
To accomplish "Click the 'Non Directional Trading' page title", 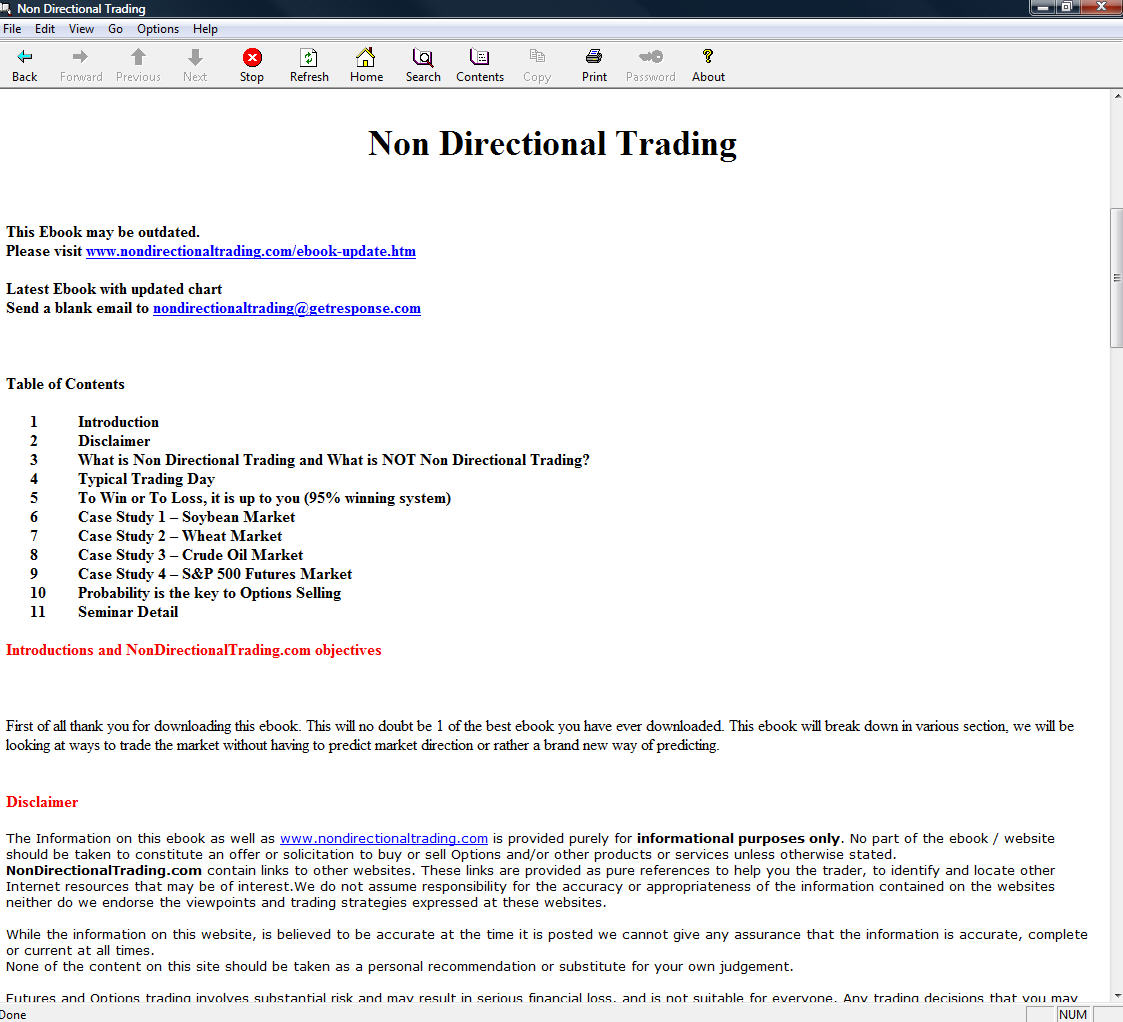I will [x=552, y=144].
